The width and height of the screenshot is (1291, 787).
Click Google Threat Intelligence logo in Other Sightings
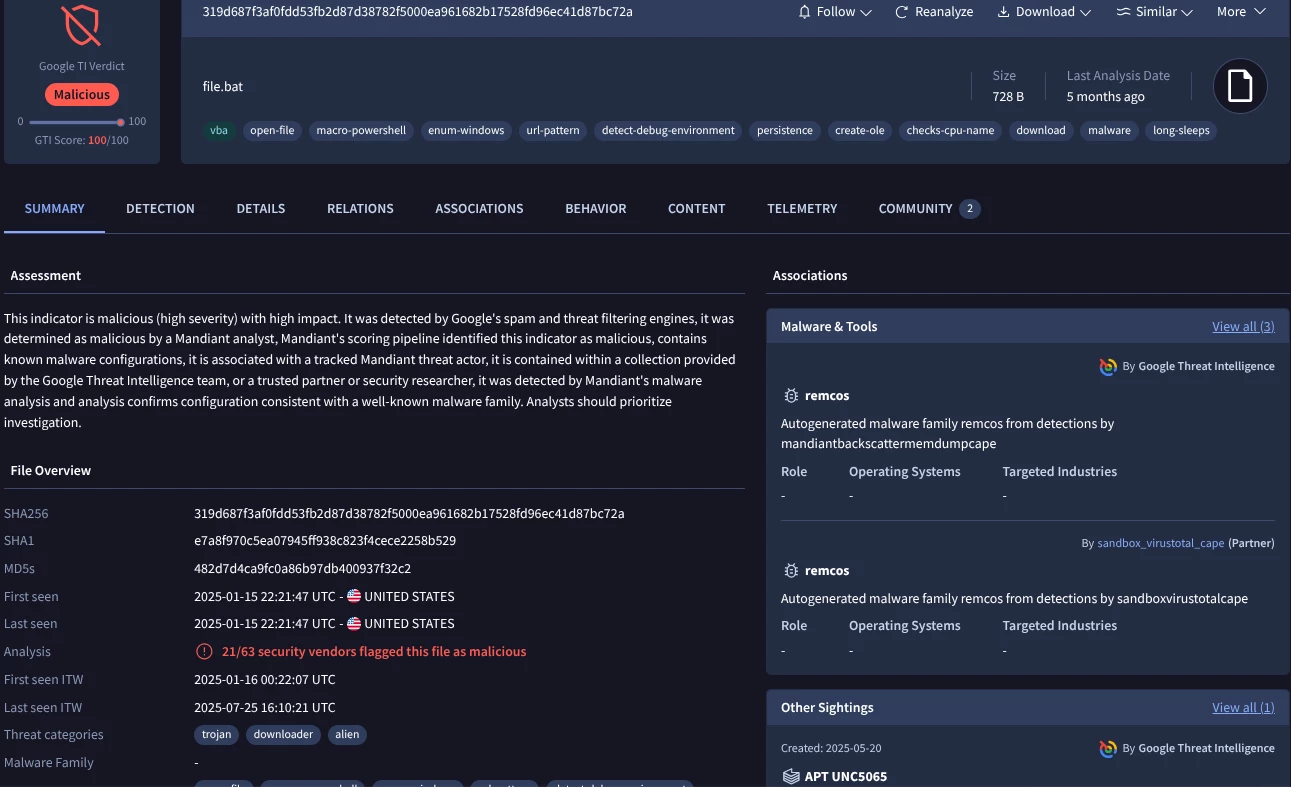1108,748
